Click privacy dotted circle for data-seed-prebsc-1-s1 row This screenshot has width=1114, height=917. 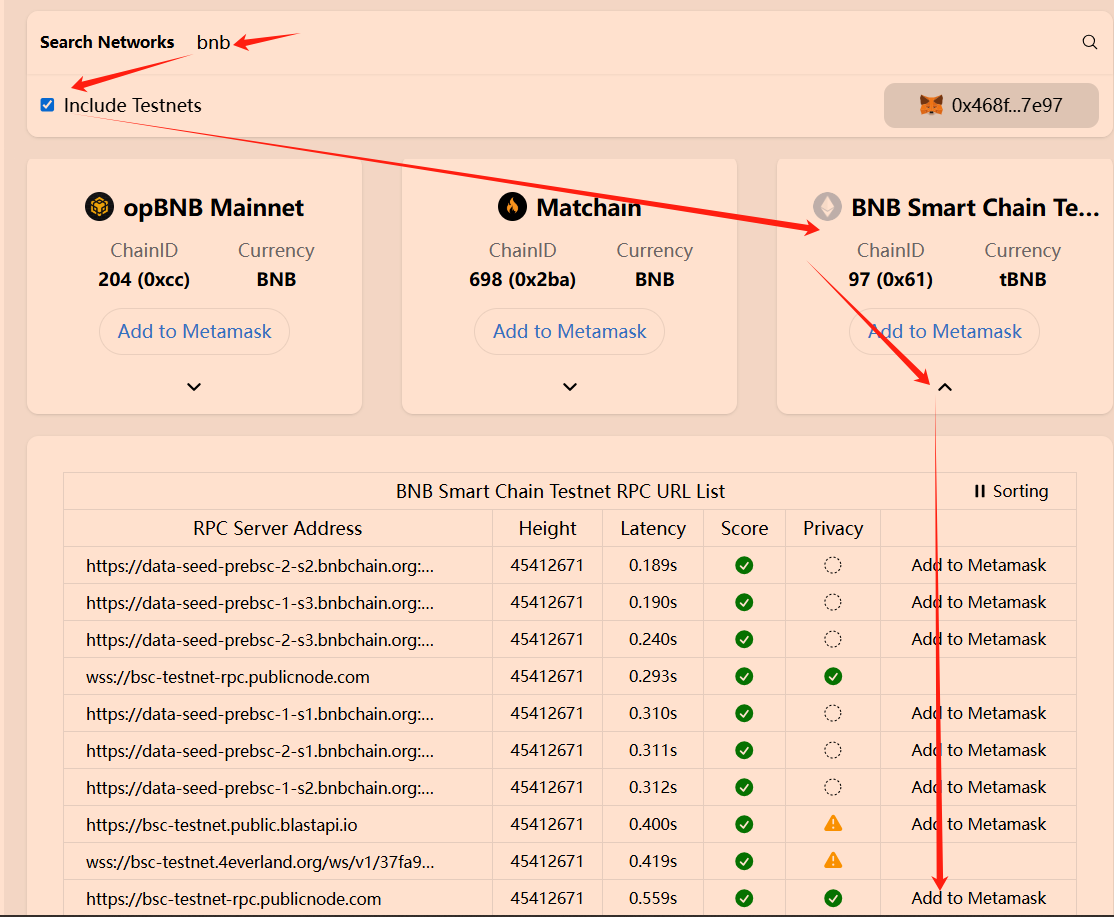pos(833,713)
